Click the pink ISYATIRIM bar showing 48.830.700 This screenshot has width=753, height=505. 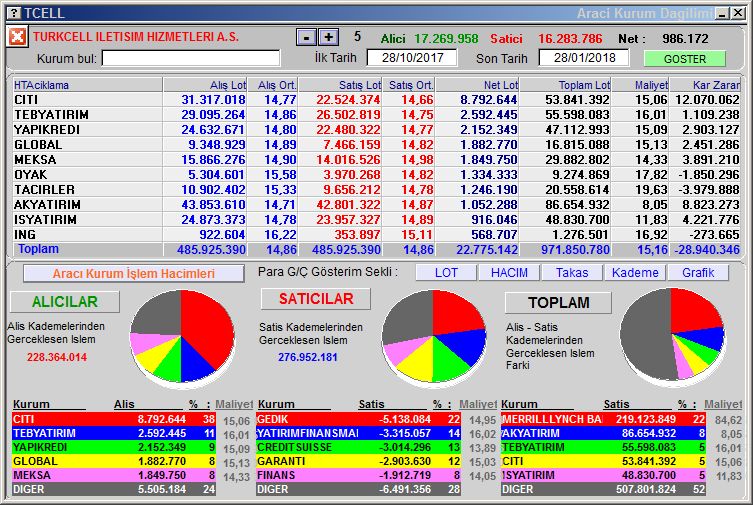[603, 475]
